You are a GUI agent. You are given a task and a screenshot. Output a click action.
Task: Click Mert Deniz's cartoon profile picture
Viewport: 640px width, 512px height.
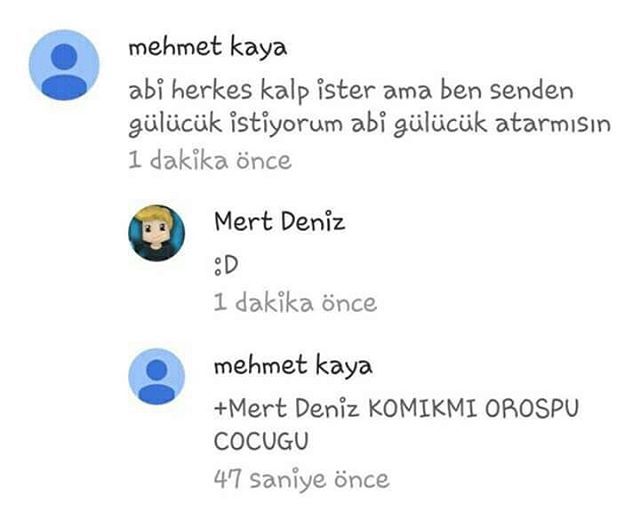[x=157, y=233]
